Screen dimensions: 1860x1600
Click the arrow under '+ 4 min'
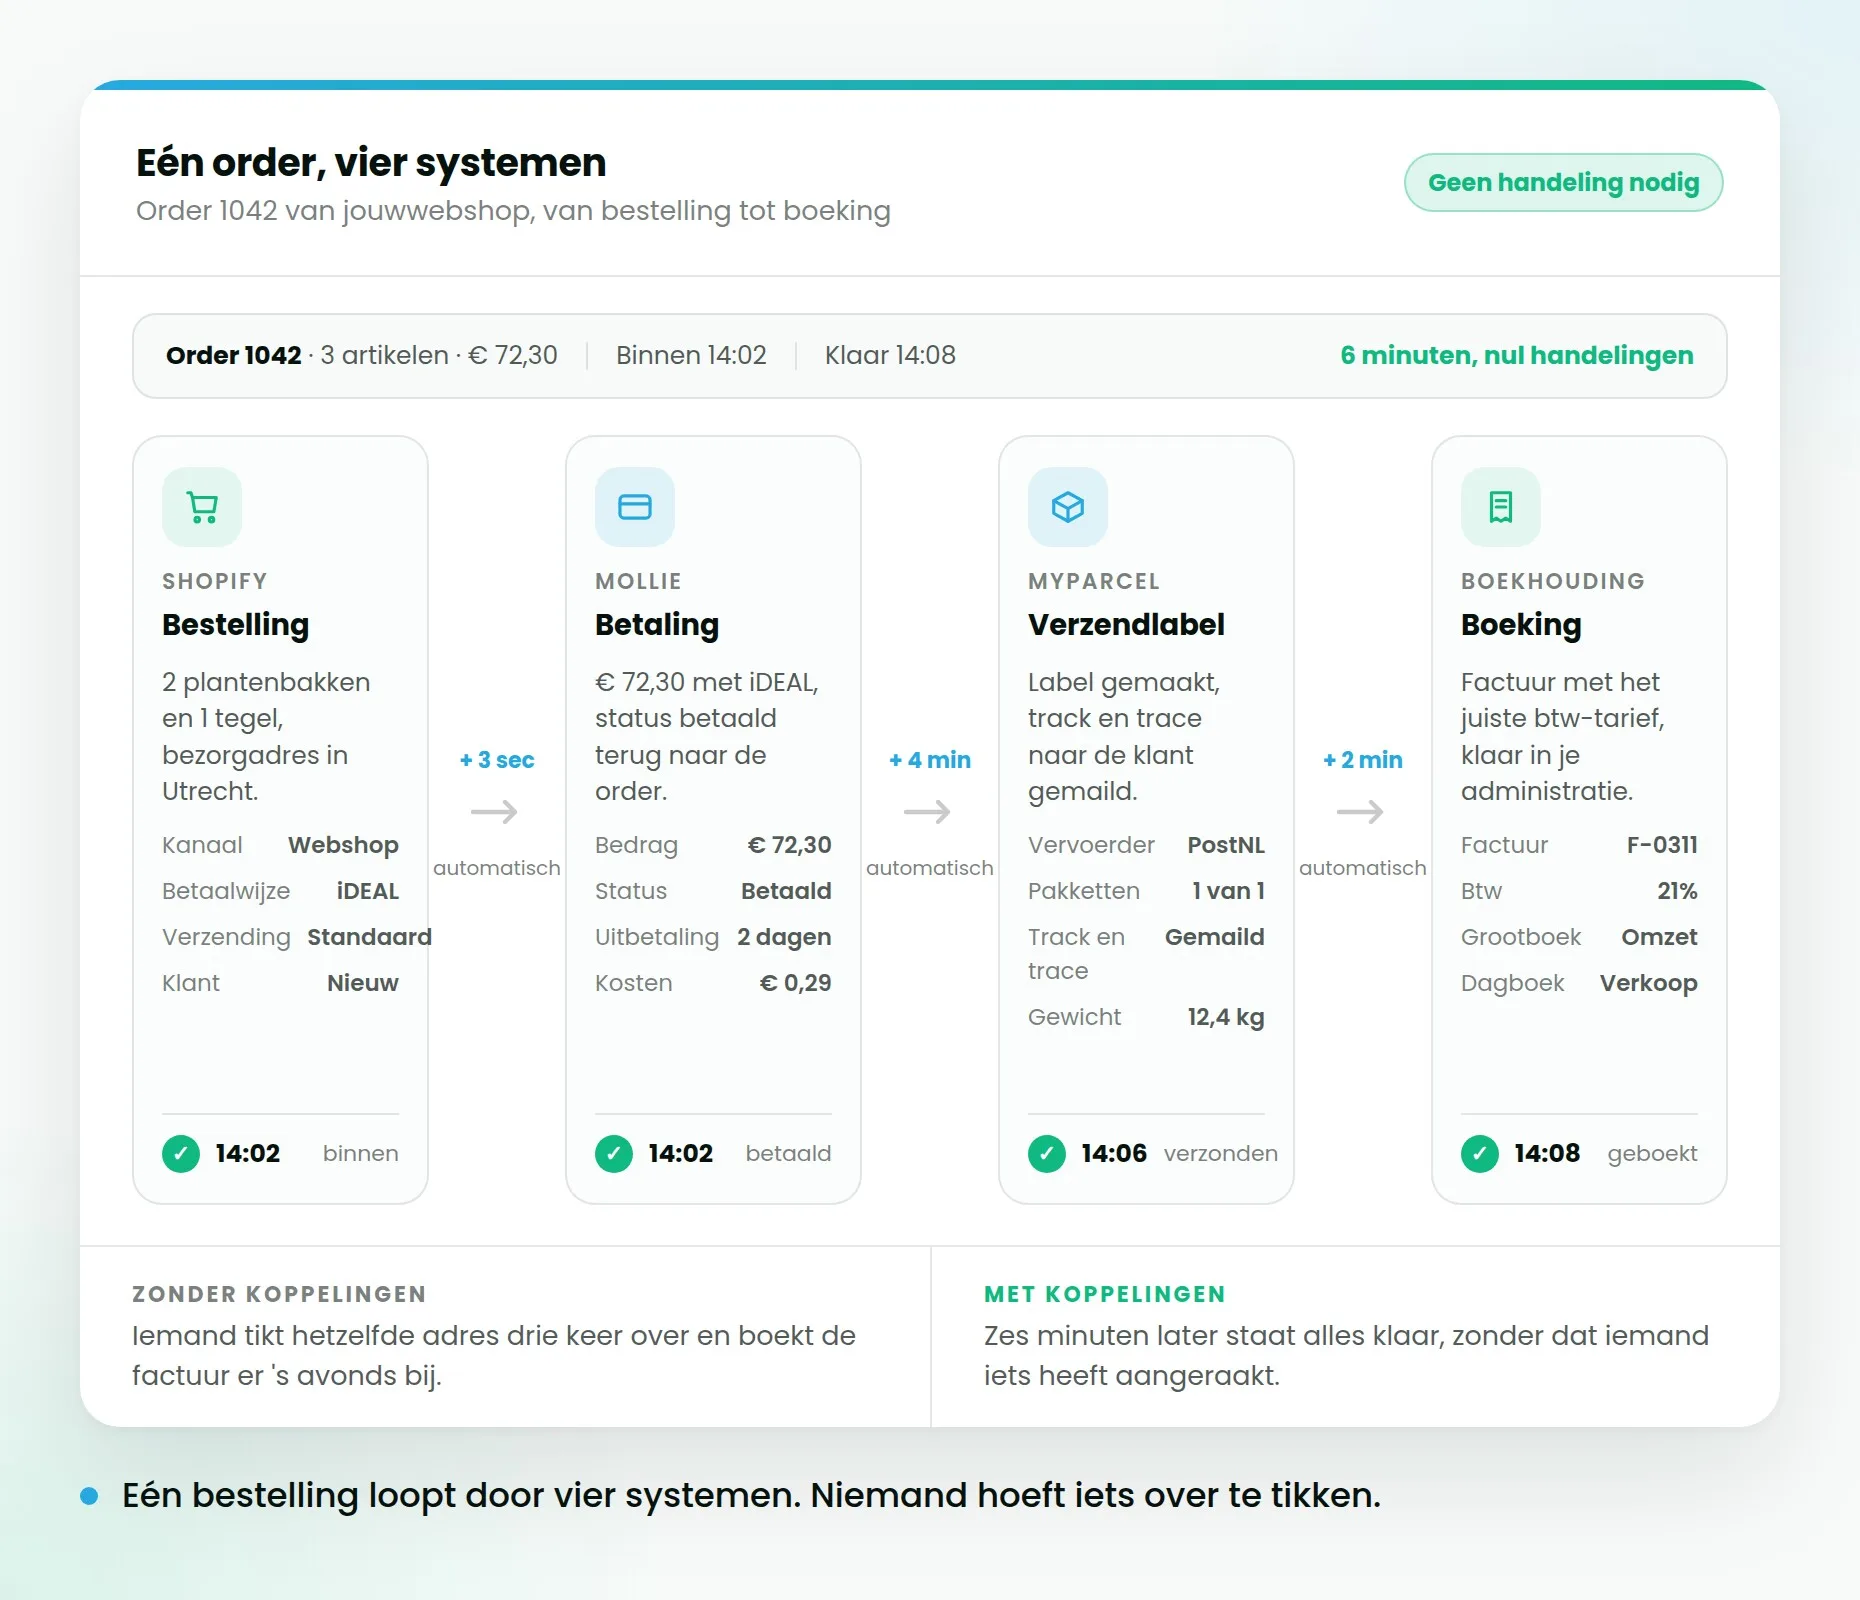928,811
